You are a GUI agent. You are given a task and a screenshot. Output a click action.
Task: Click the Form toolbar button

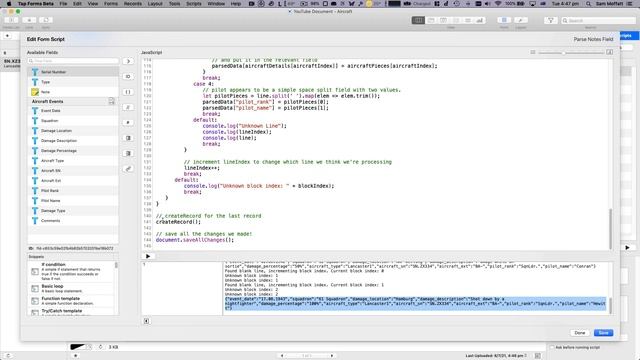[504, 20]
